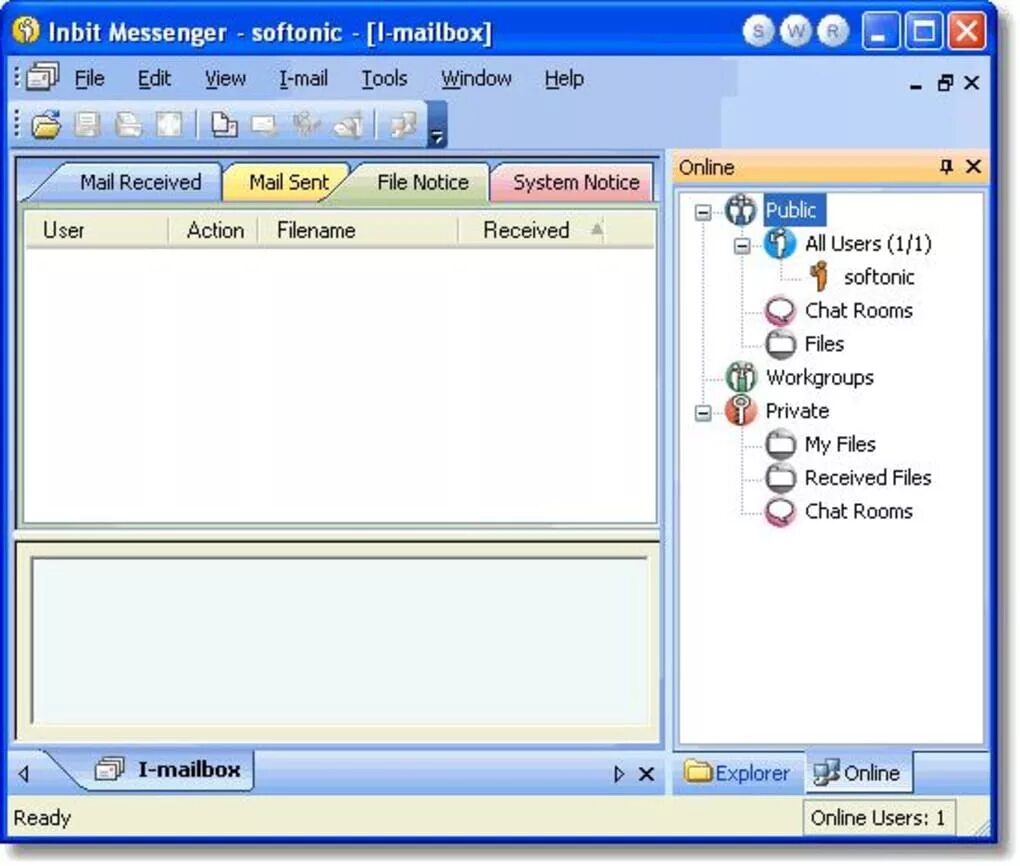Open the Help menu
1020x866 pixels.
(x=564, y=79)
